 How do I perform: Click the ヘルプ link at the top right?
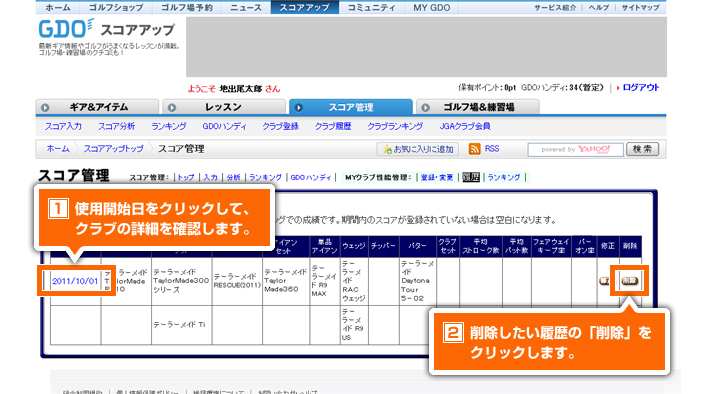click(x=599, y=8)
